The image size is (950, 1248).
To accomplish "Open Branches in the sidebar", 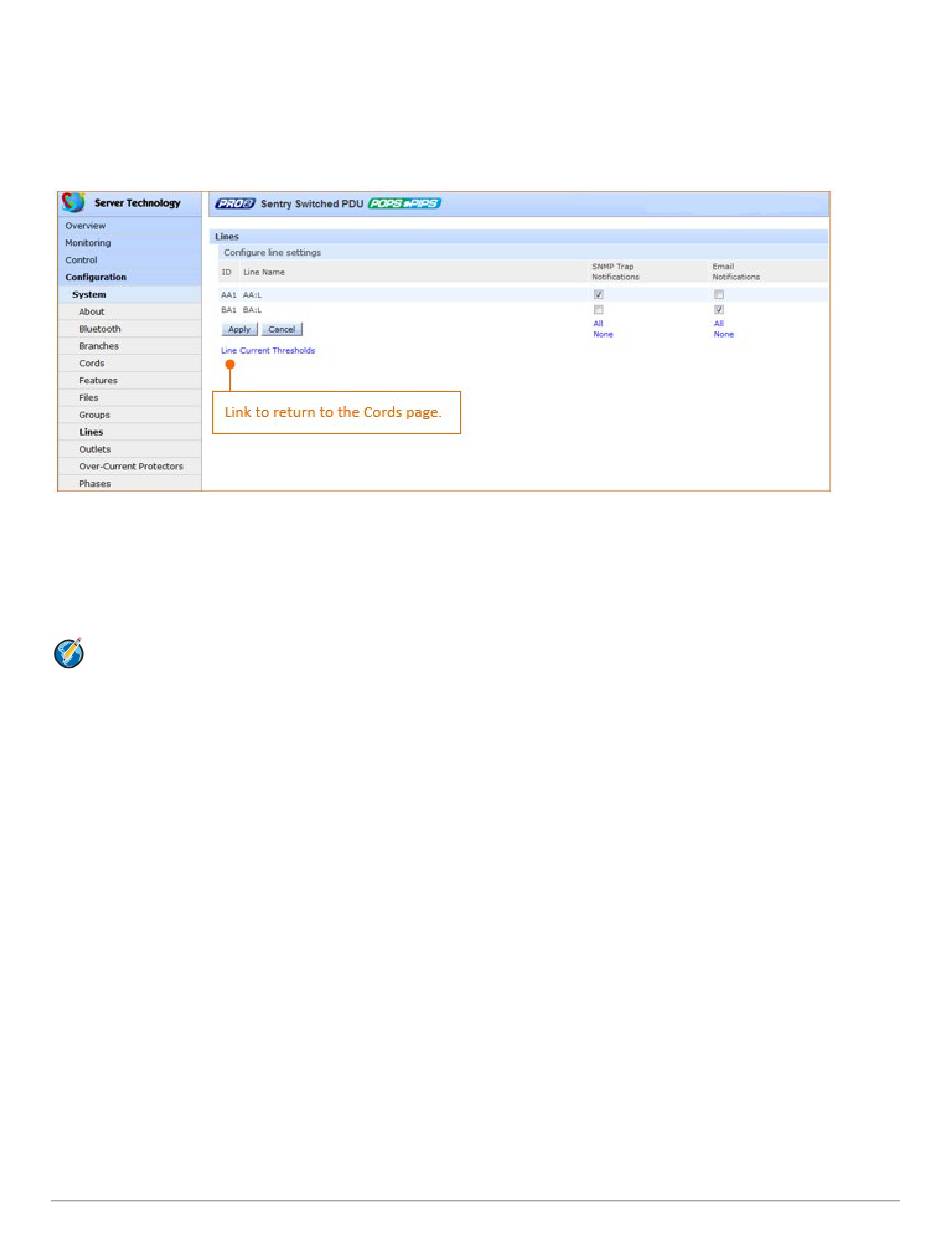I will click(99, 346).
